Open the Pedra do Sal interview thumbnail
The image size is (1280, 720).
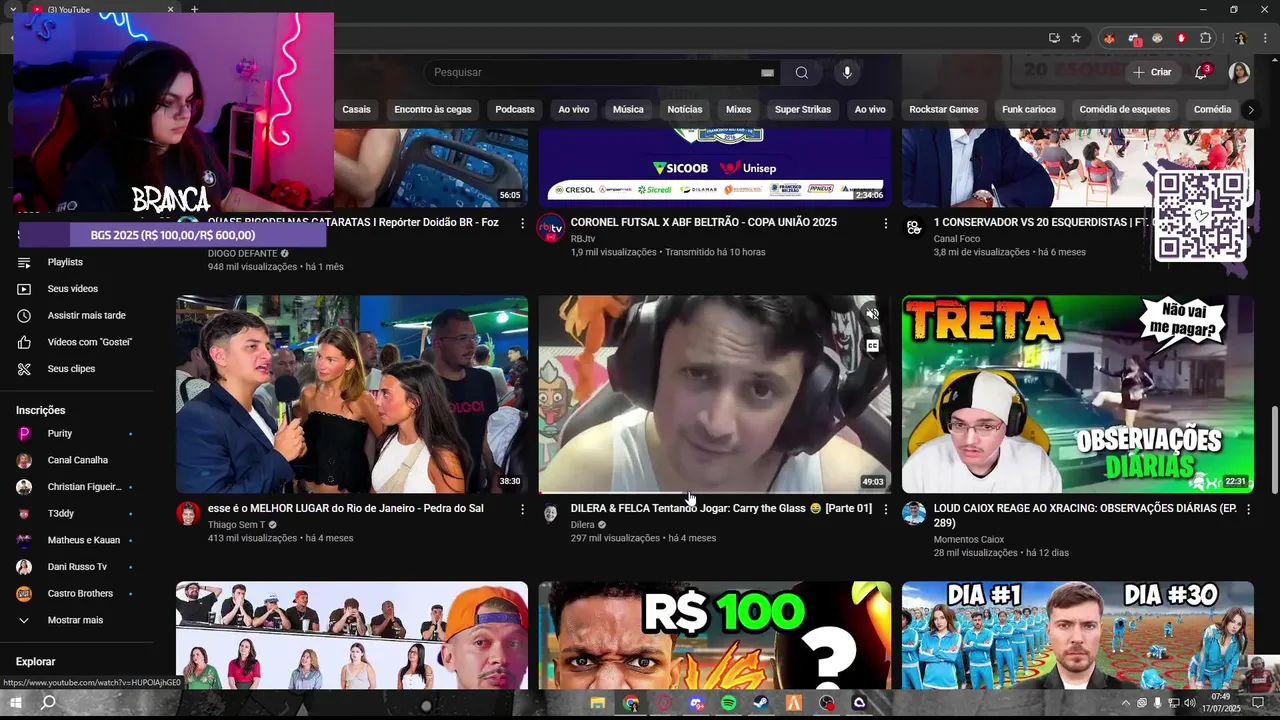coord(352,394)
